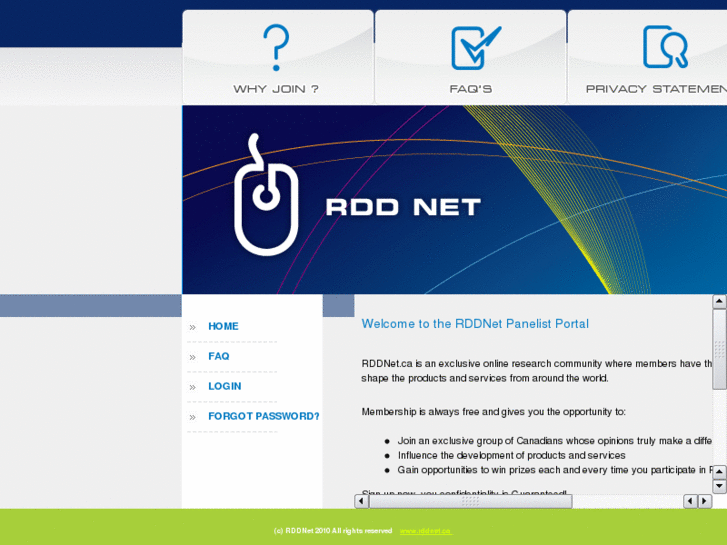Click the bullet starting "Gain opportunities to win prizes"

[x=555, y=470]
